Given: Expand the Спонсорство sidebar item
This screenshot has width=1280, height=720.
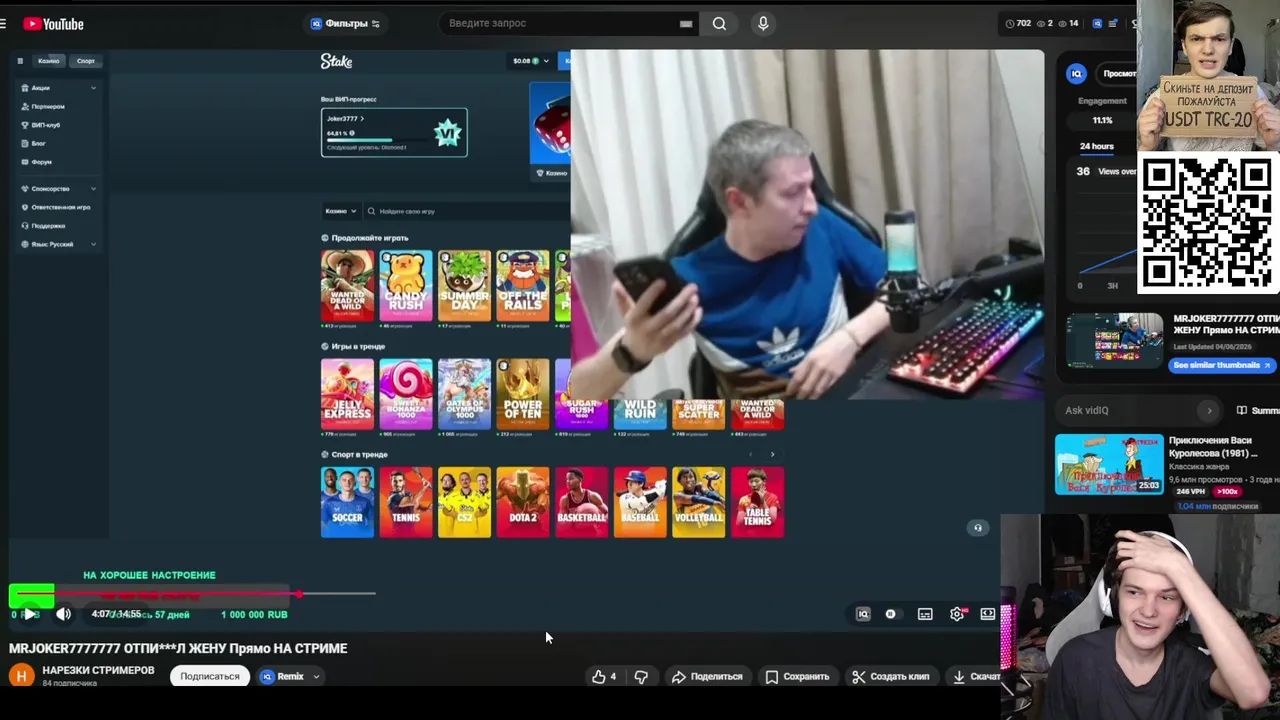Looking at the screenshot, I should click(x=58, y=189).
